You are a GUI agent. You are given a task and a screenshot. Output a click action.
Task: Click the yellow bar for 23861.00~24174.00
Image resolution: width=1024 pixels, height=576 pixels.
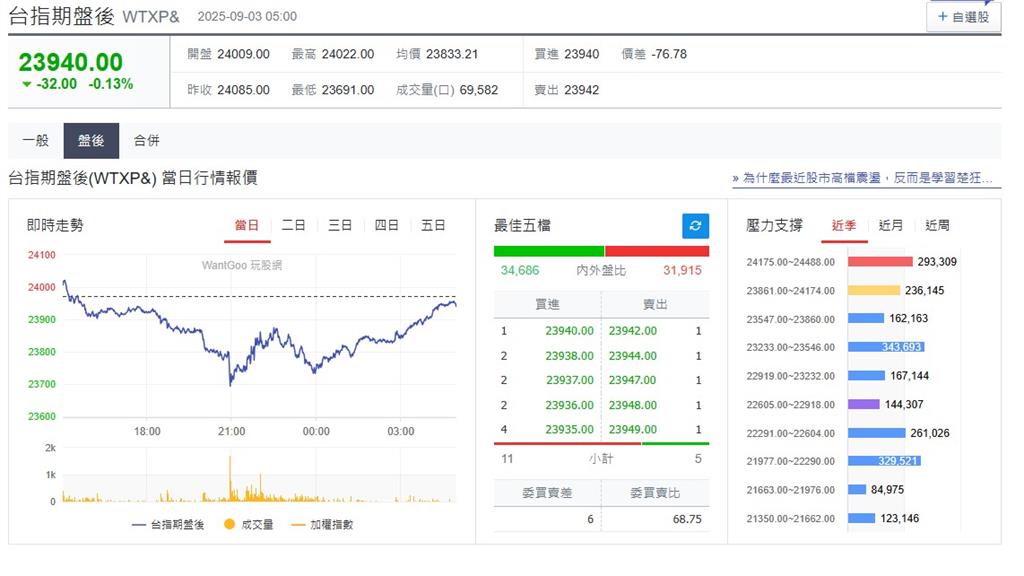874,291
